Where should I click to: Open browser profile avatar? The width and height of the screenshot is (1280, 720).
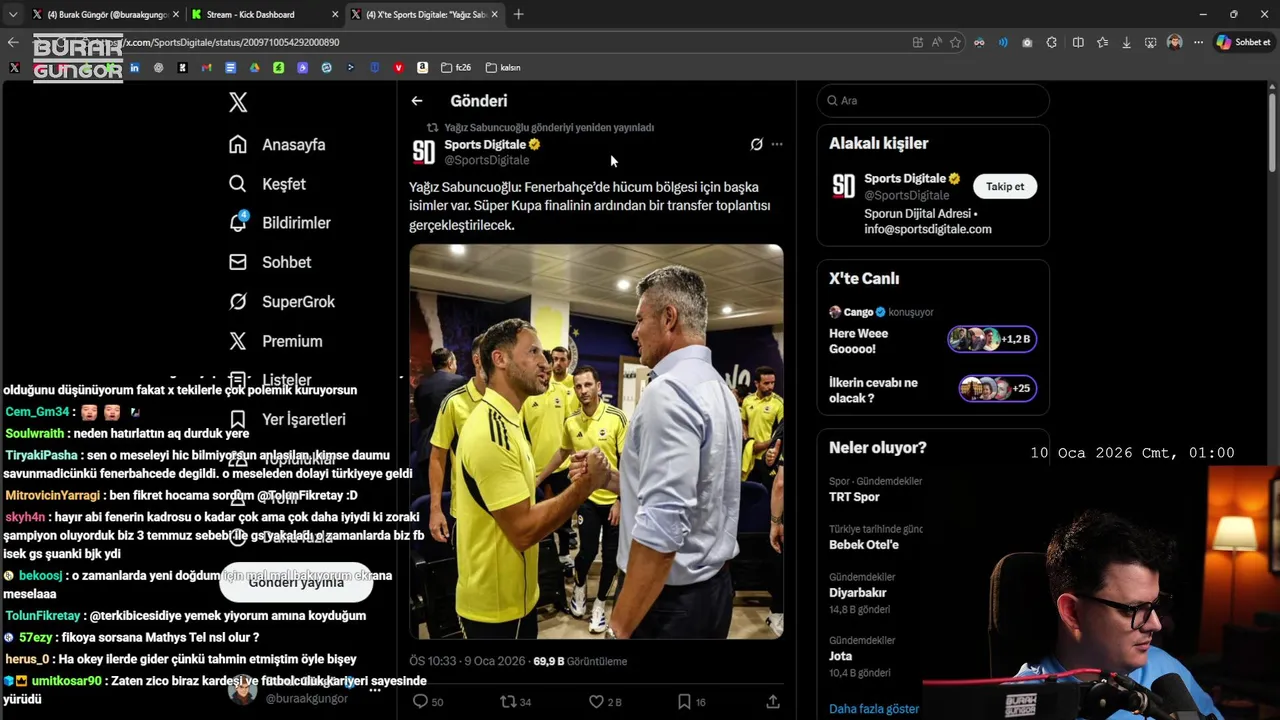1174,42
